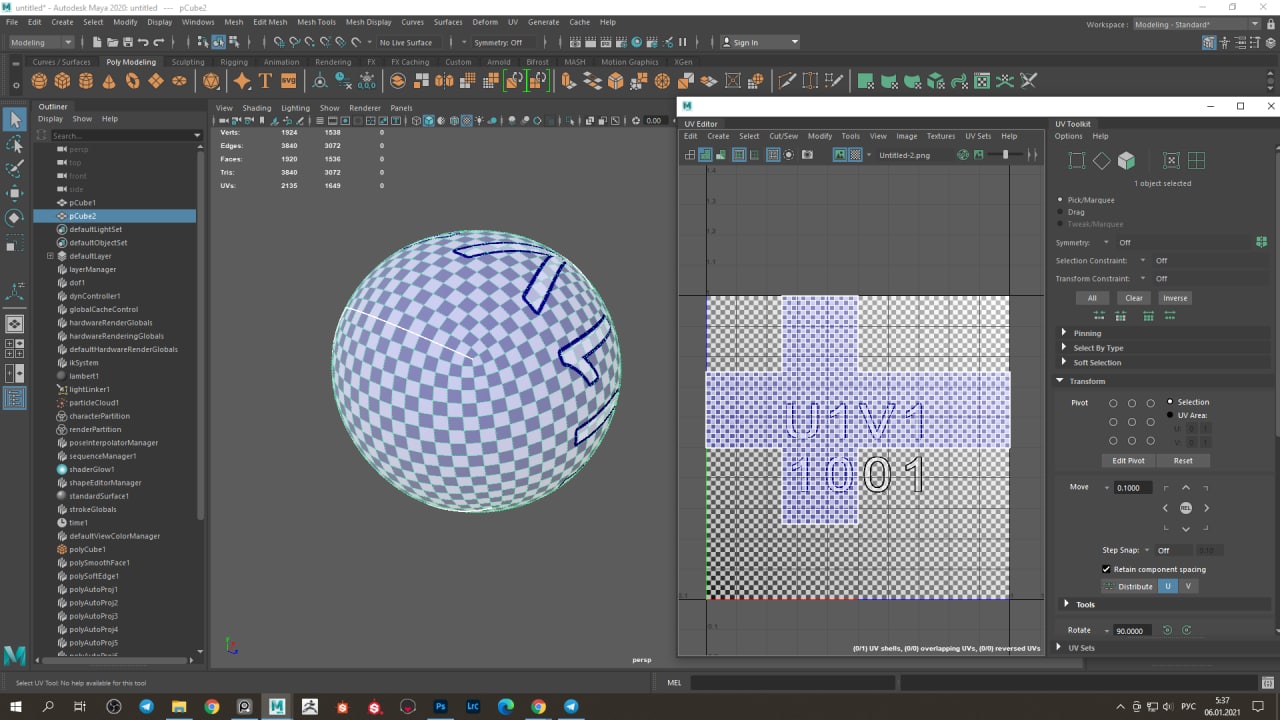
Task: Click the SVG import shelf icon
Action: click(288, 81)
